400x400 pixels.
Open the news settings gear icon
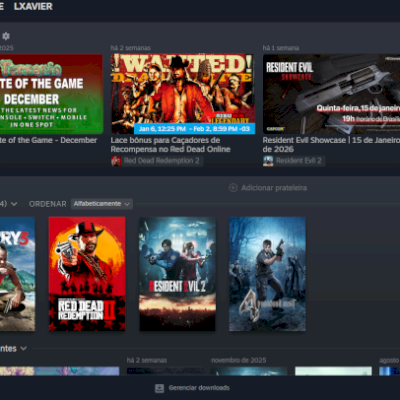(6, 36)
